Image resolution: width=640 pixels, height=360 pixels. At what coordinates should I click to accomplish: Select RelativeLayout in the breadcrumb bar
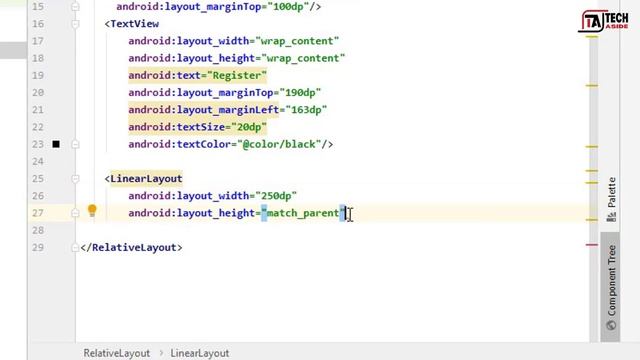pyautogui.click(x=117, y=353)
